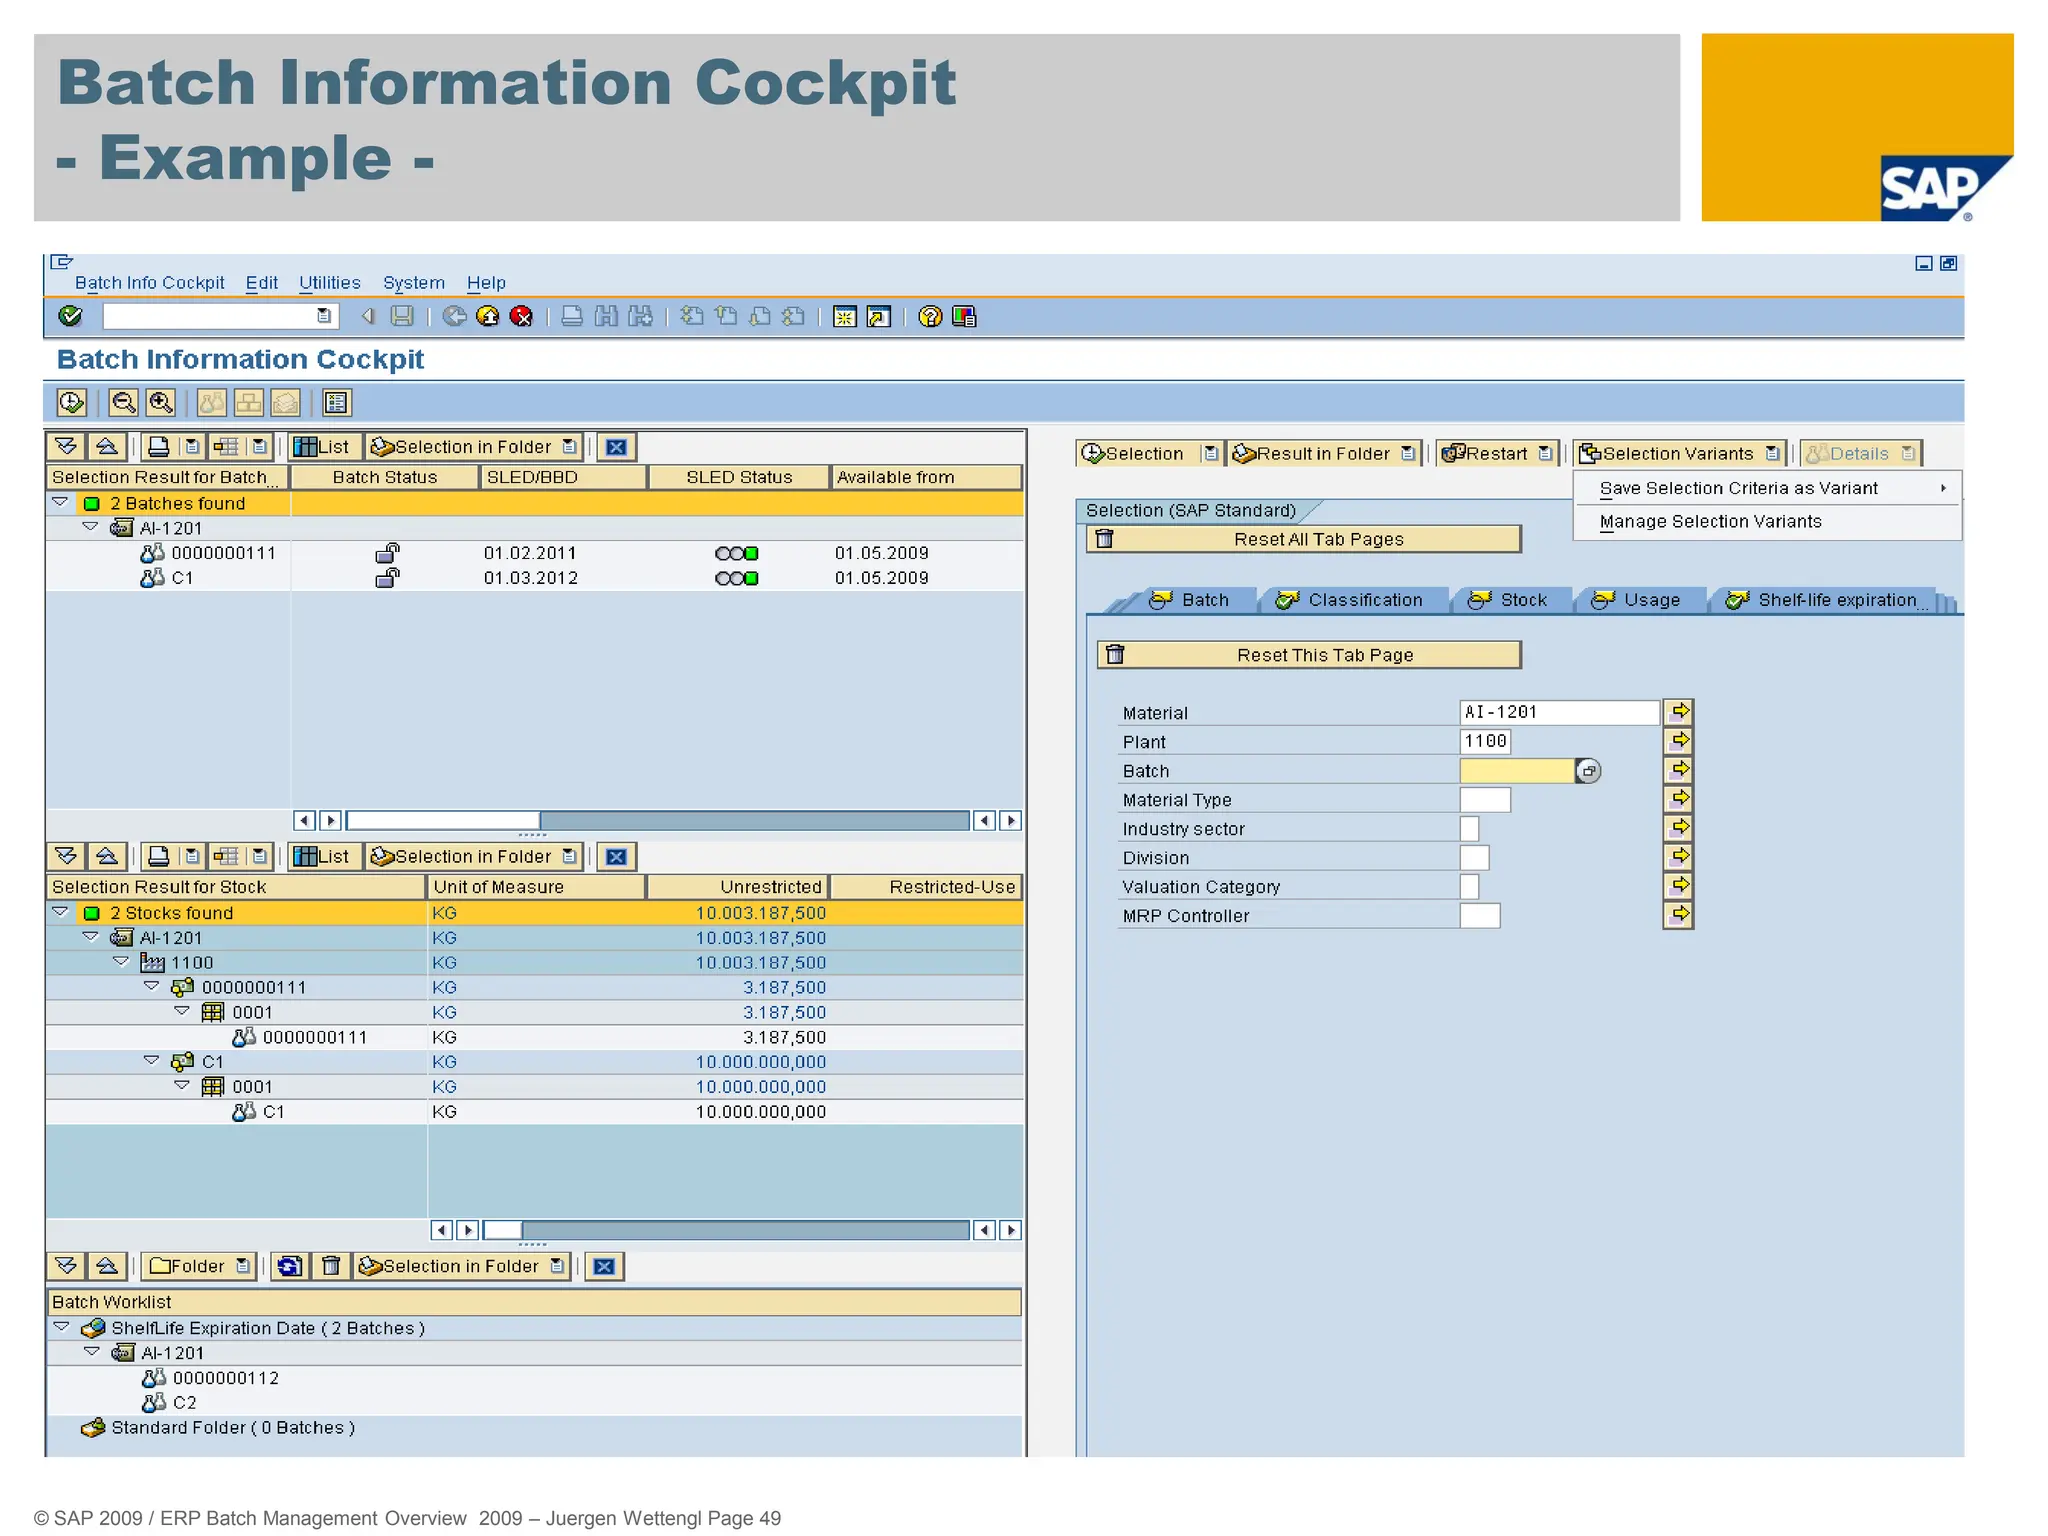Open the Edit menu

point(262,283)
